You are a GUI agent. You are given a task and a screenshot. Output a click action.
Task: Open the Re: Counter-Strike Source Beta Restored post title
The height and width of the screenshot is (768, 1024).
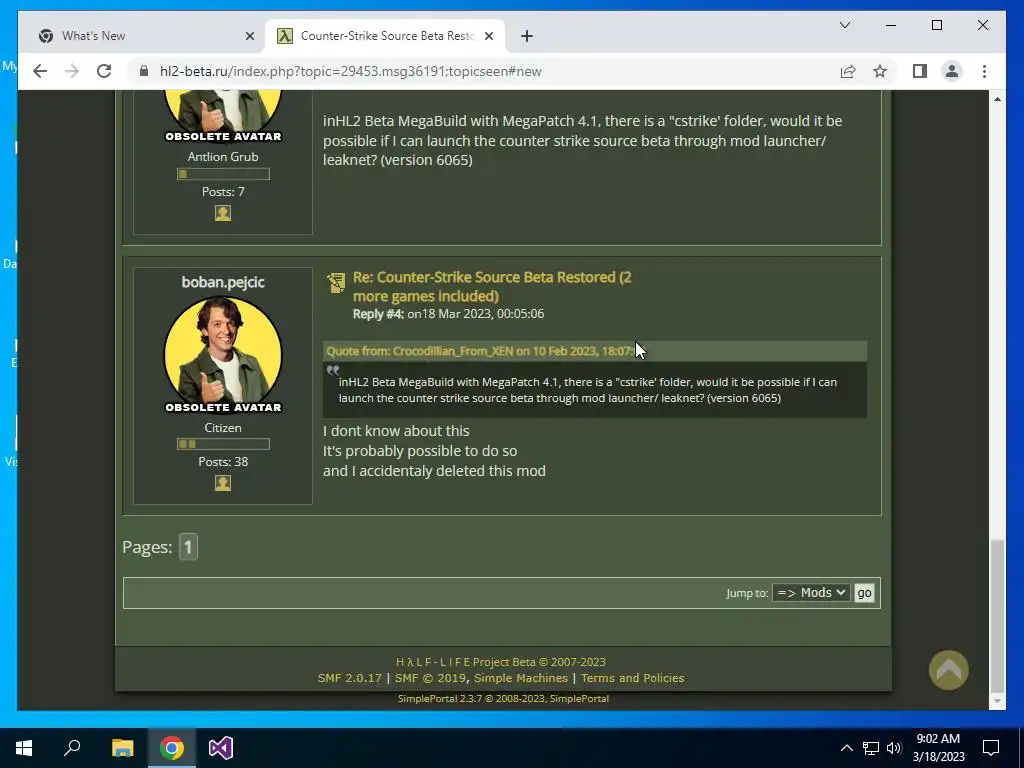pyautogui.click(x=492, y=286)
